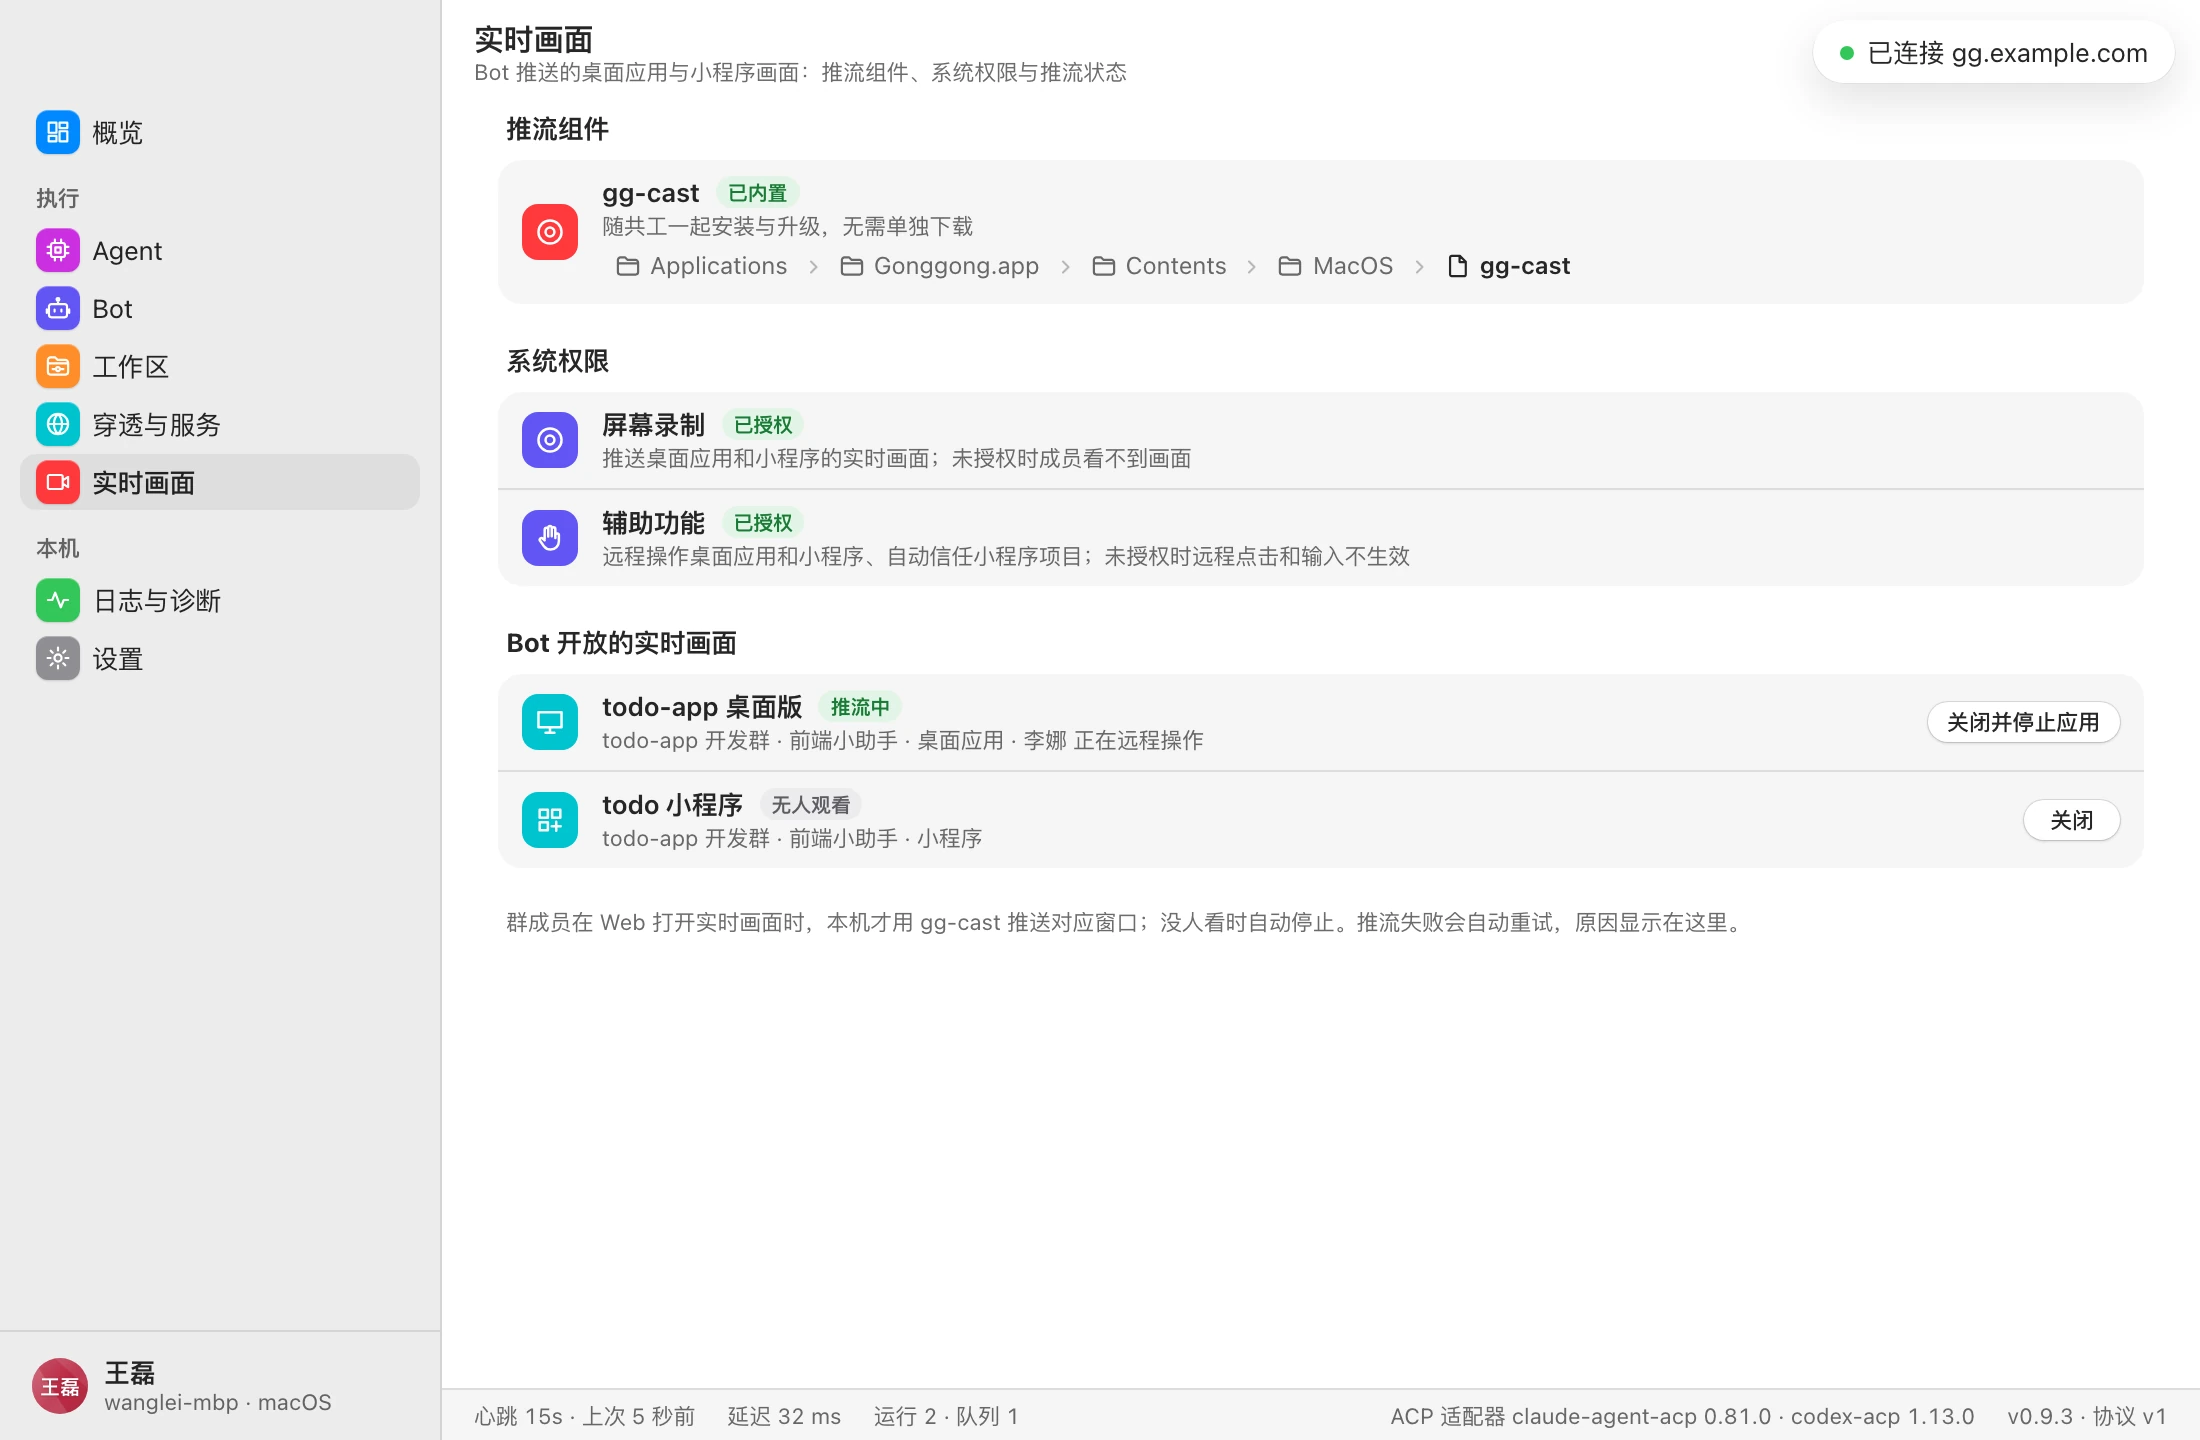The width and height of the screenshot is (2200, 1440).
Task: Open the Agent sidebar item
Action: [x=220, y=250]
